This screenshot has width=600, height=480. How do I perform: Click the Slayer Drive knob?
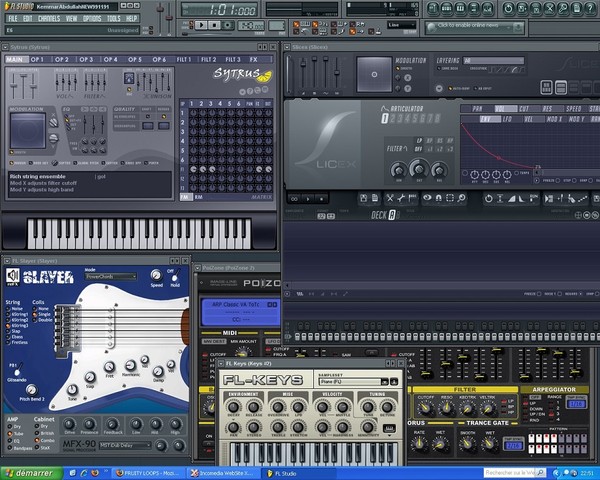[x=69, y=424]
